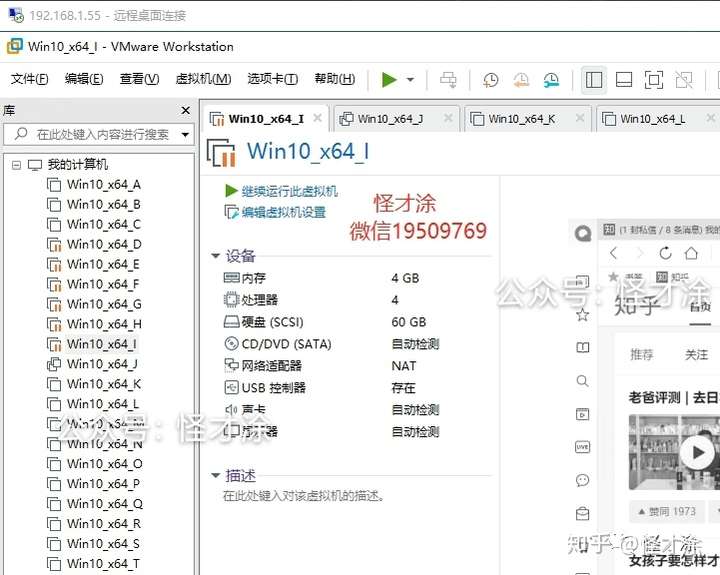The image size is (720, 575).
Task: Open the USB 控制器 device entry
Action: pos(273,388)
